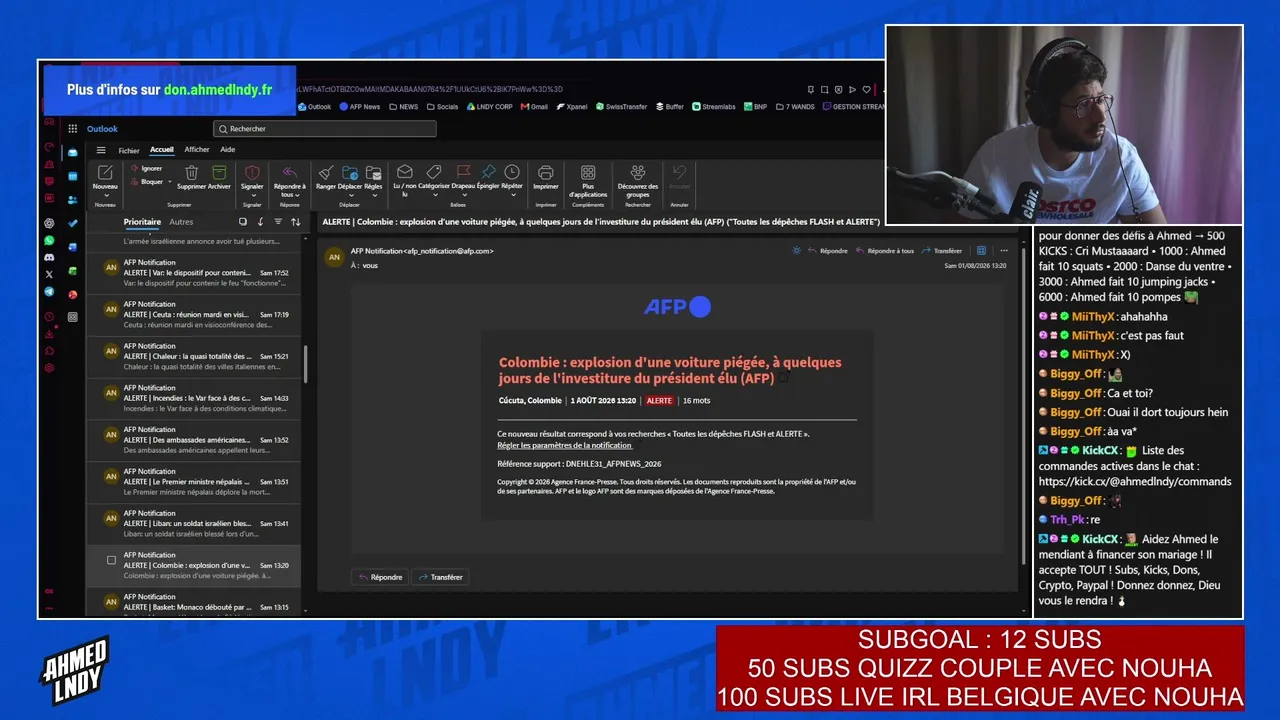This screenshot has height=720, width=1280.
Task: Select the Accueil ribbon tab
Action: click(x=162, y=150)
